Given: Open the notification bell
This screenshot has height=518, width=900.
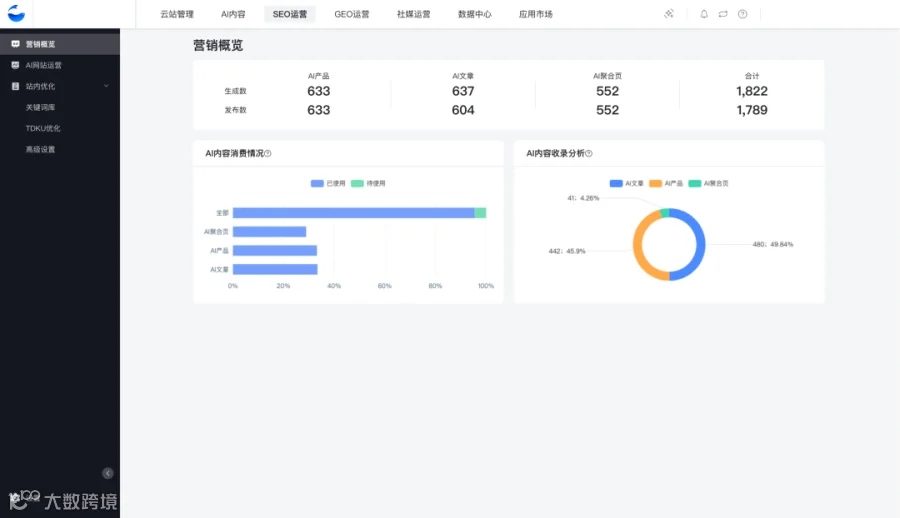Looking at the screenshot, I should pyautogui.click(x=704, y=14).
